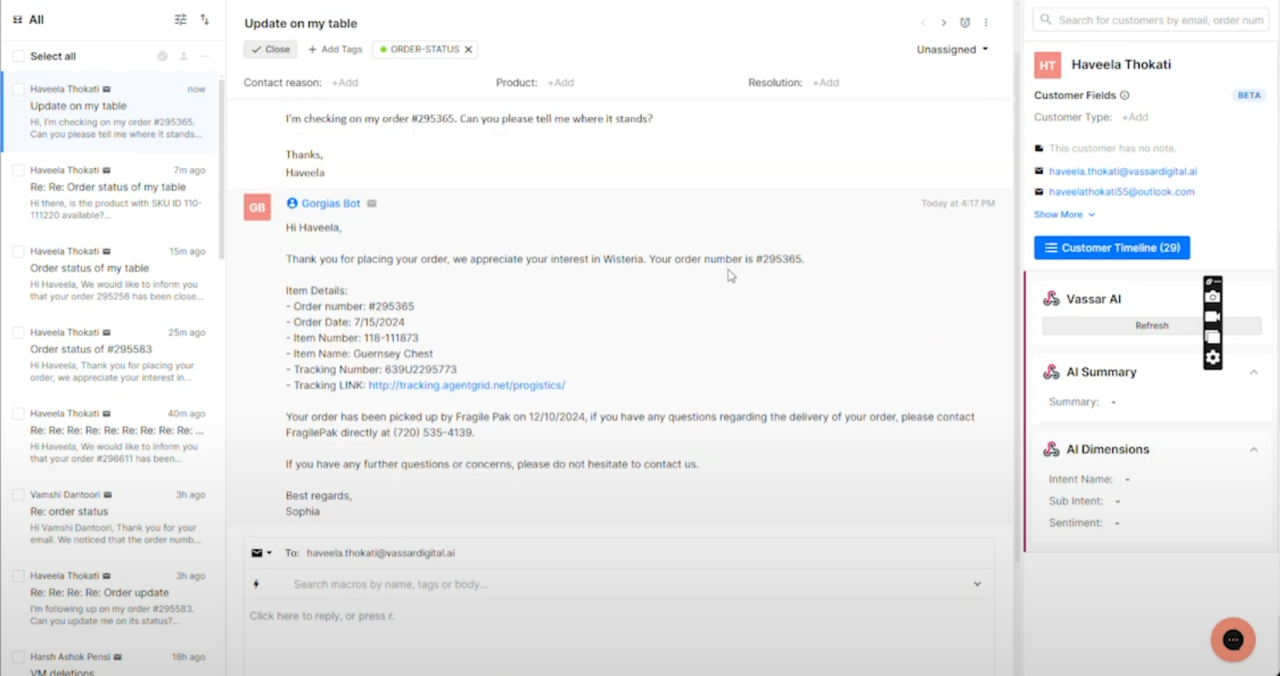This screenshot has width=1280, height=676.
Task: Go to the next ticket arrow
Action: (x=943, y=23)
